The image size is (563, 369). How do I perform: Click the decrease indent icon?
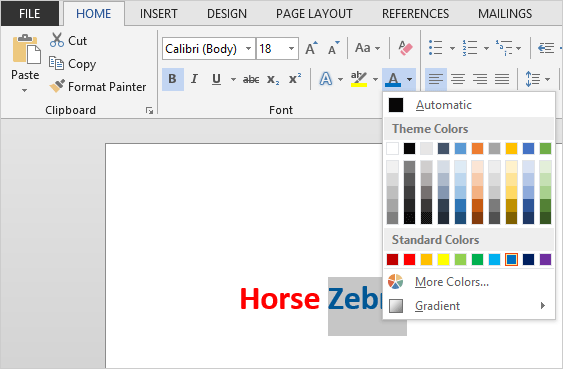point(546,48)
